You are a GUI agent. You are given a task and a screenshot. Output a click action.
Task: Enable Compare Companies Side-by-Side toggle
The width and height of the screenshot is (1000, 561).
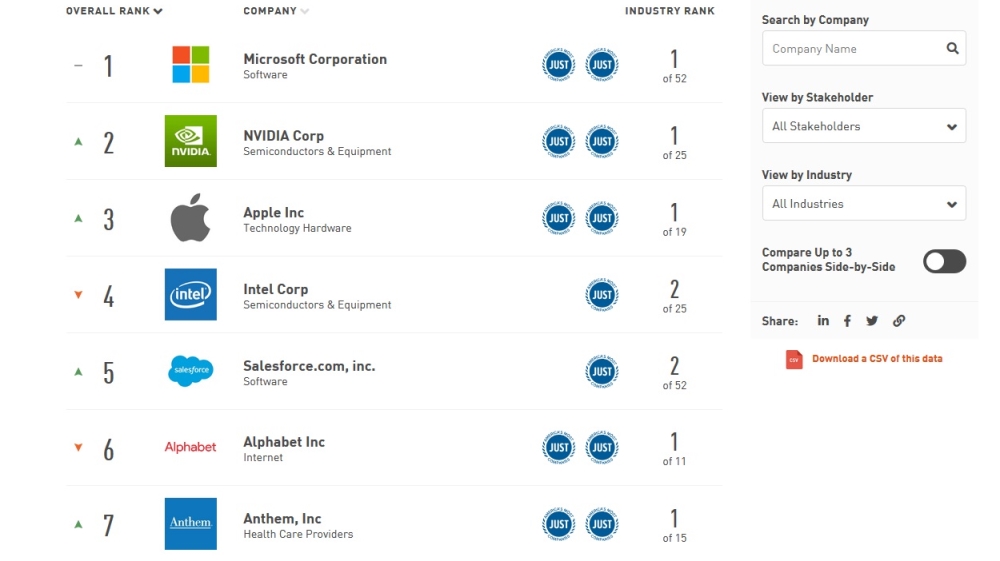coord(944,261)
